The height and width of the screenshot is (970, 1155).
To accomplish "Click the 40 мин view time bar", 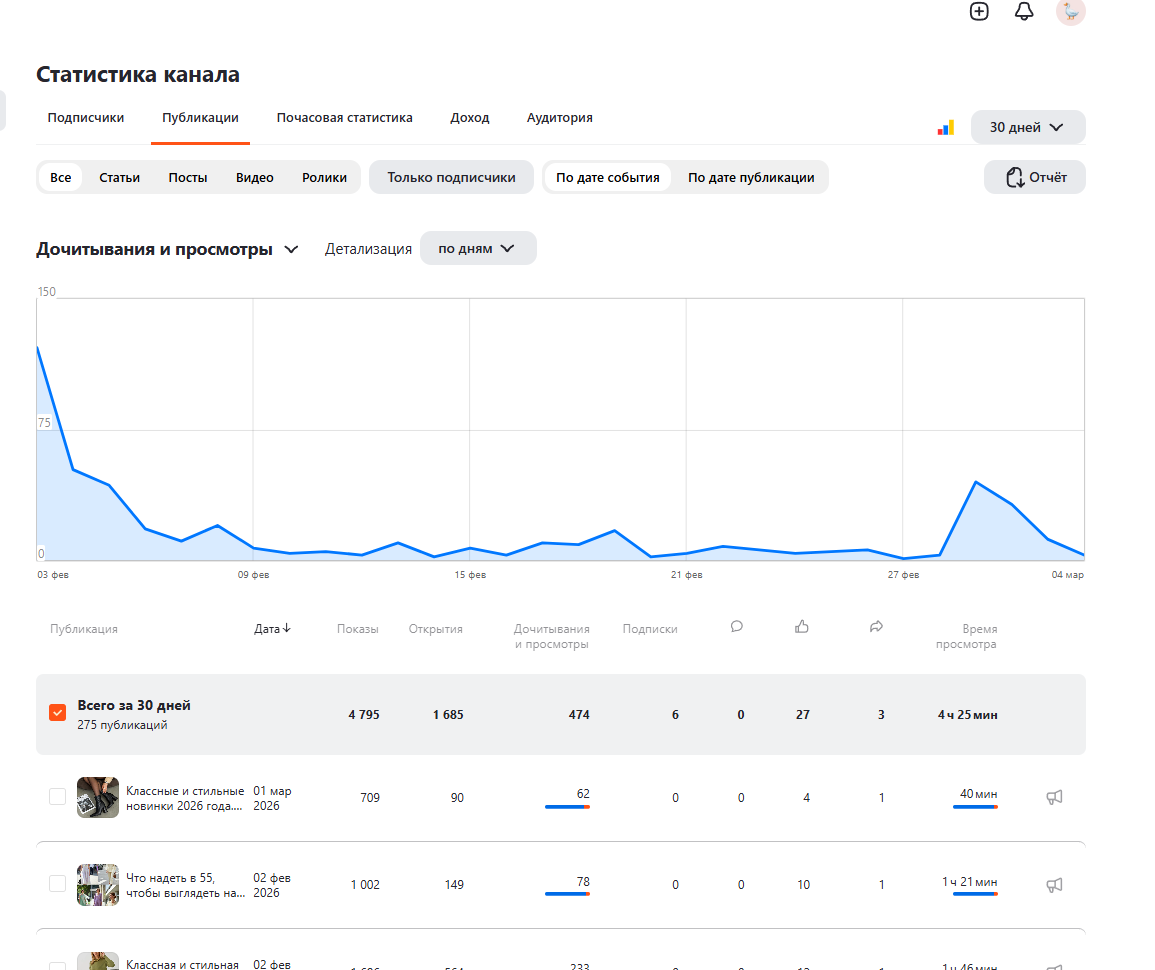I will 975,807.
